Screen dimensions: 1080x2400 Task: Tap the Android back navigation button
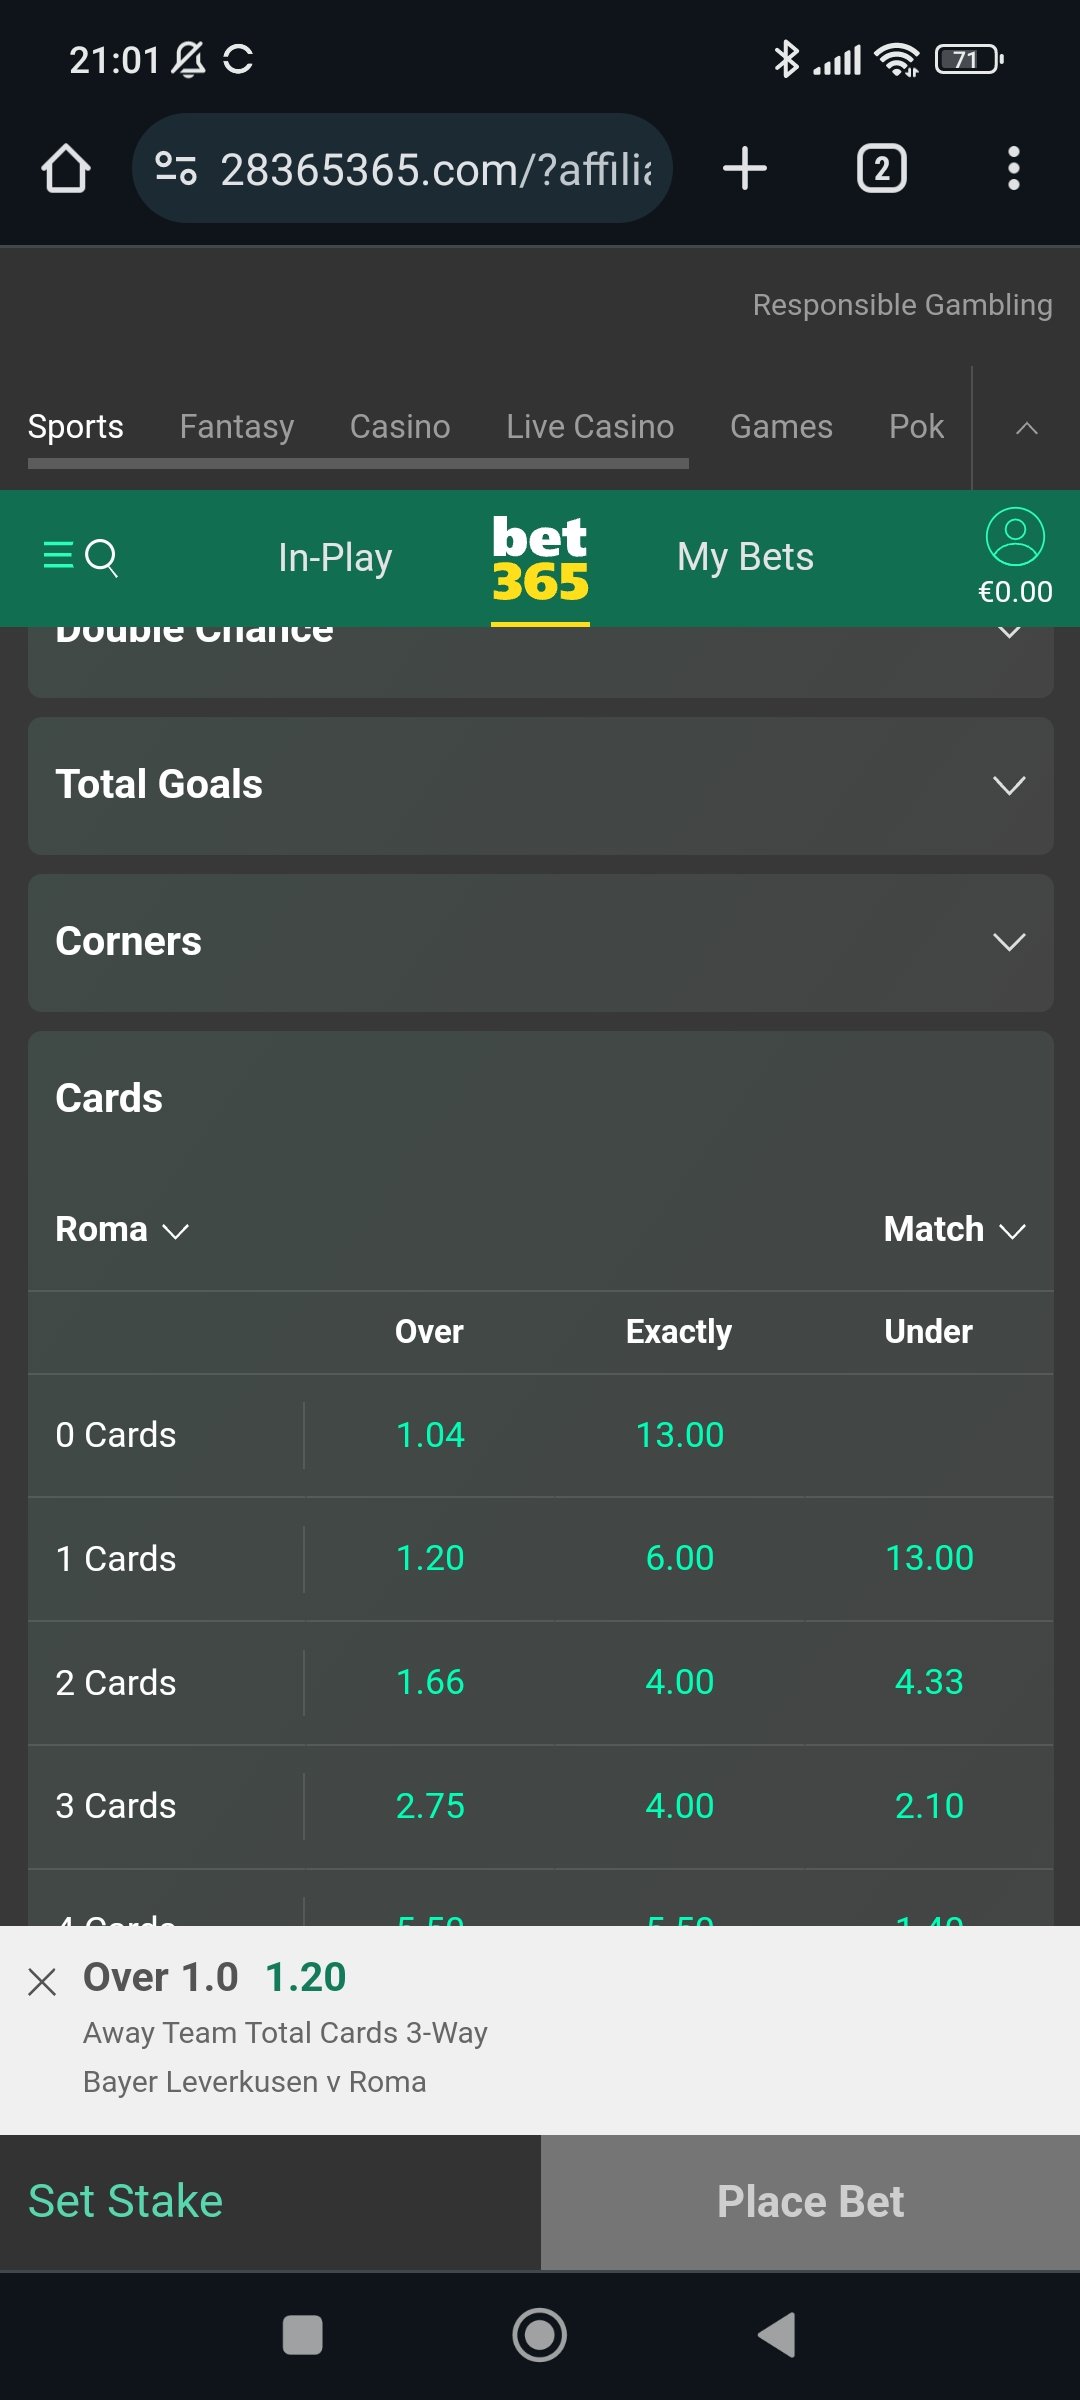pyautogui.click(x=777, y=2335)
